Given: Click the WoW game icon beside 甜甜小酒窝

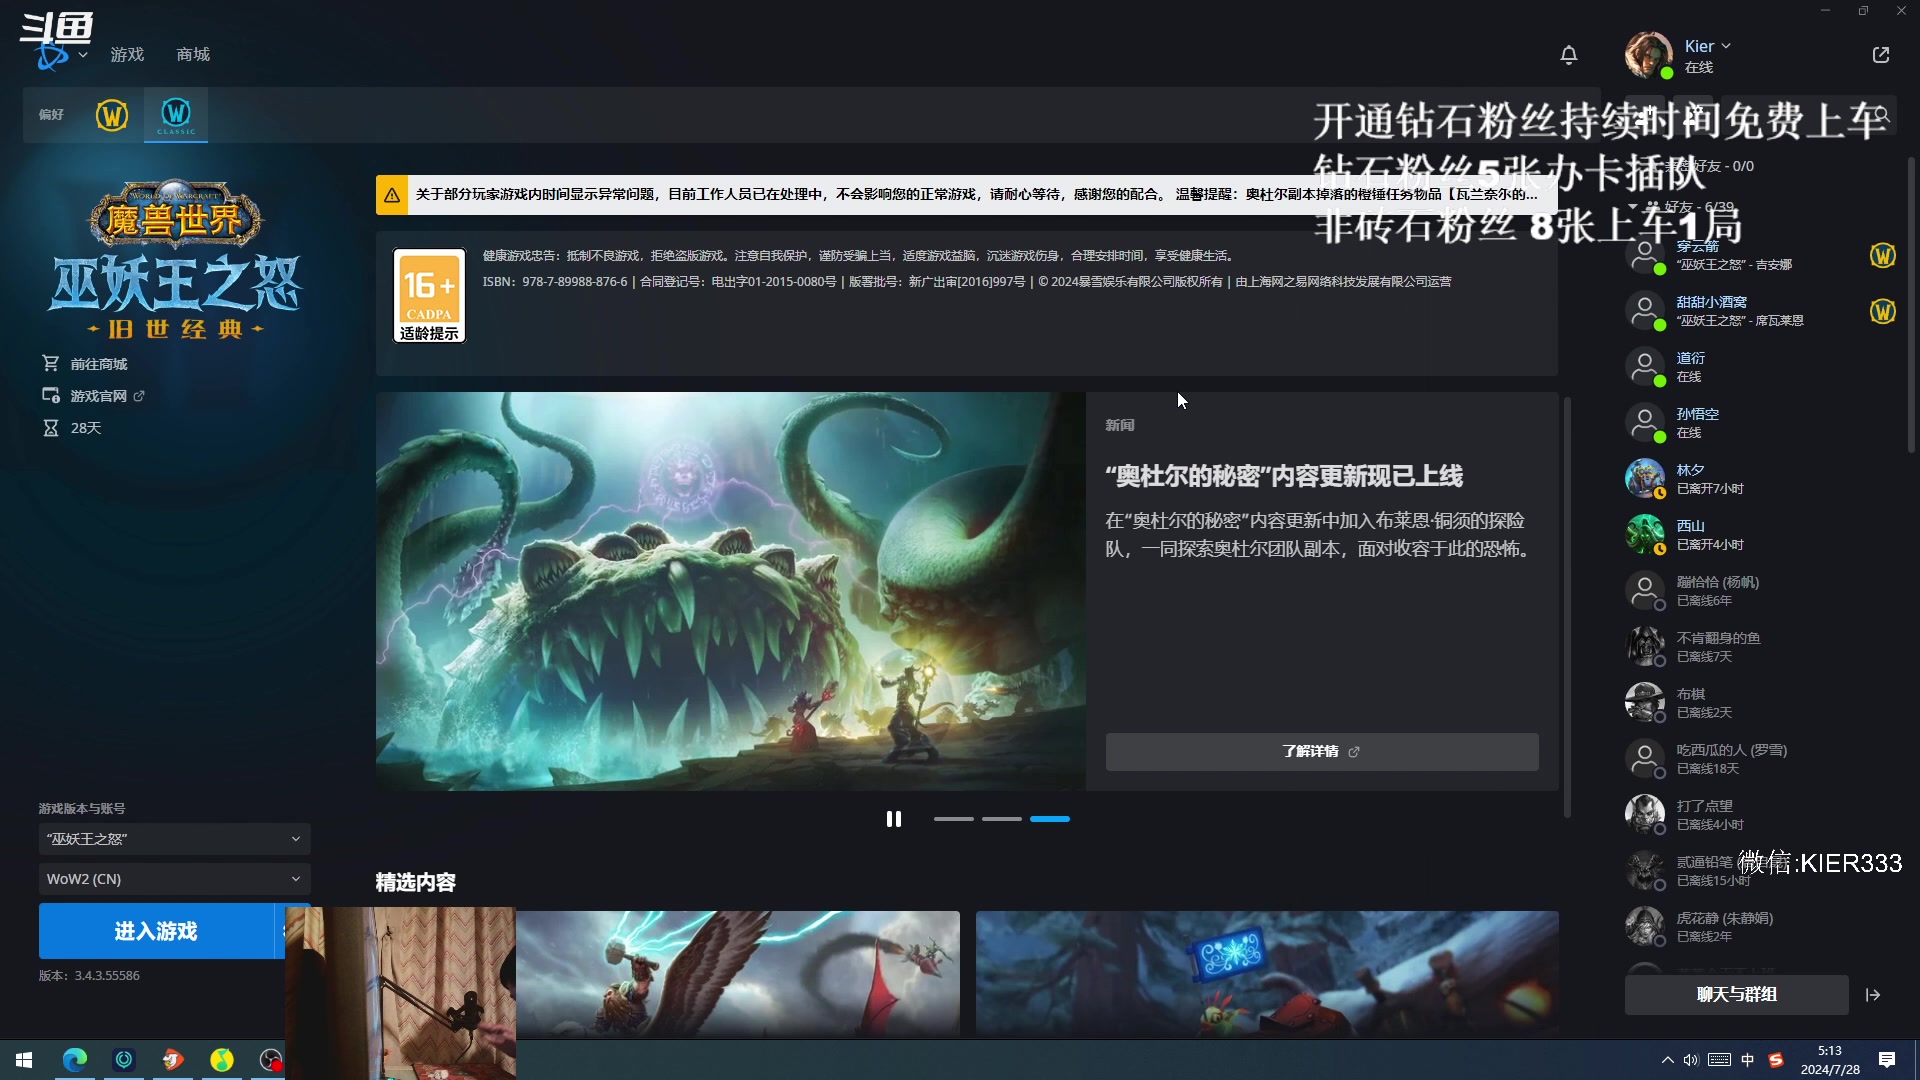Looking at the screenshot, I should coord(1883,311).
